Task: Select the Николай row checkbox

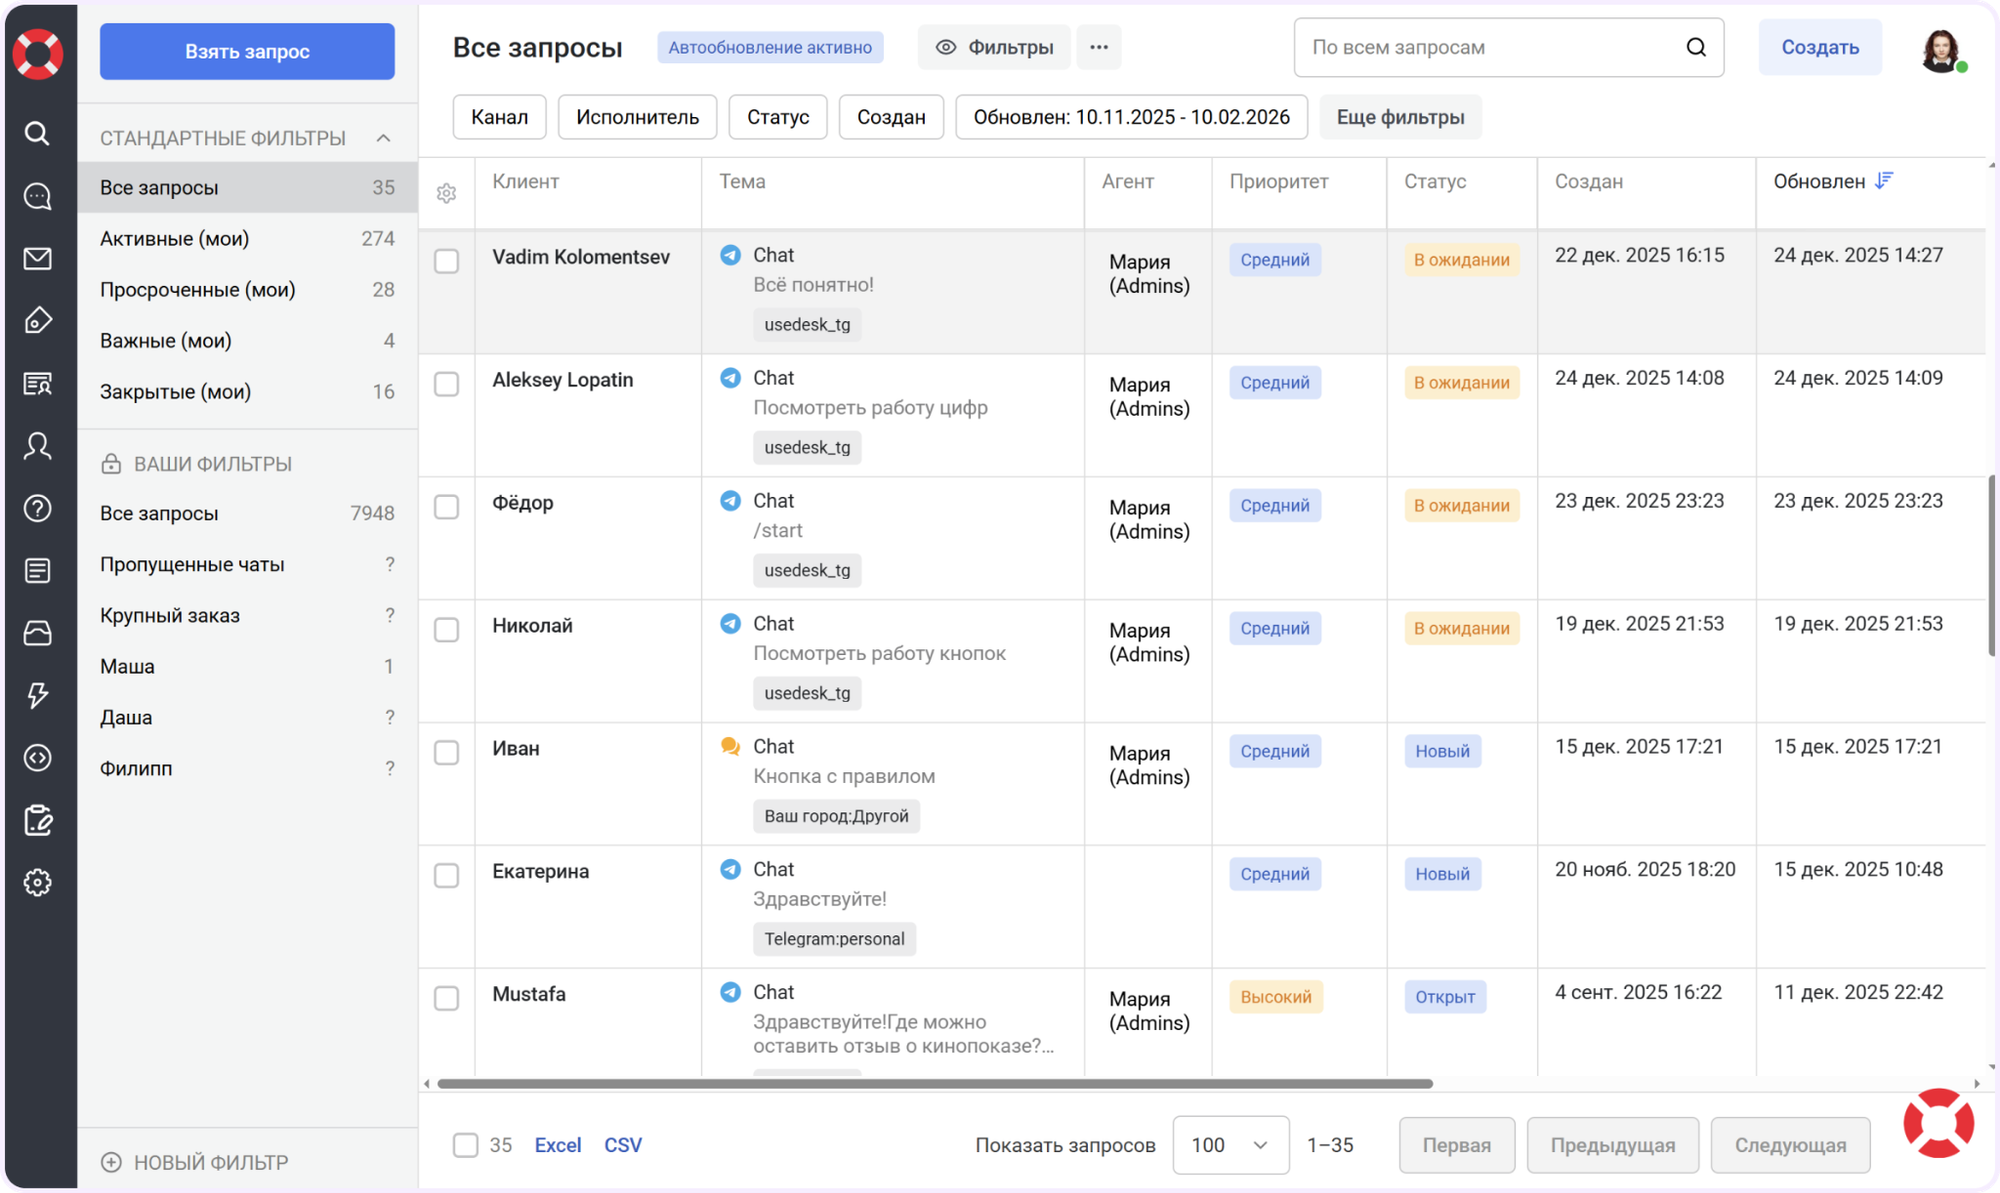Action: point(447,630)
